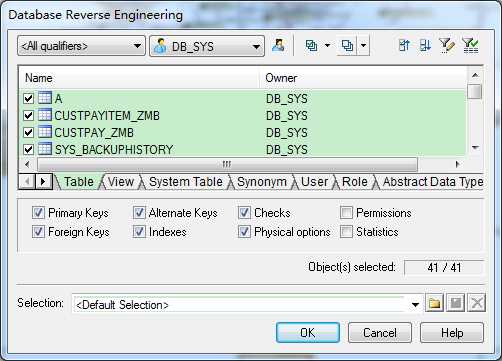The width and height of the screenshot is (502, 361).
Task: Toggle the Enable Filter icon
Action: click(470, 46)
